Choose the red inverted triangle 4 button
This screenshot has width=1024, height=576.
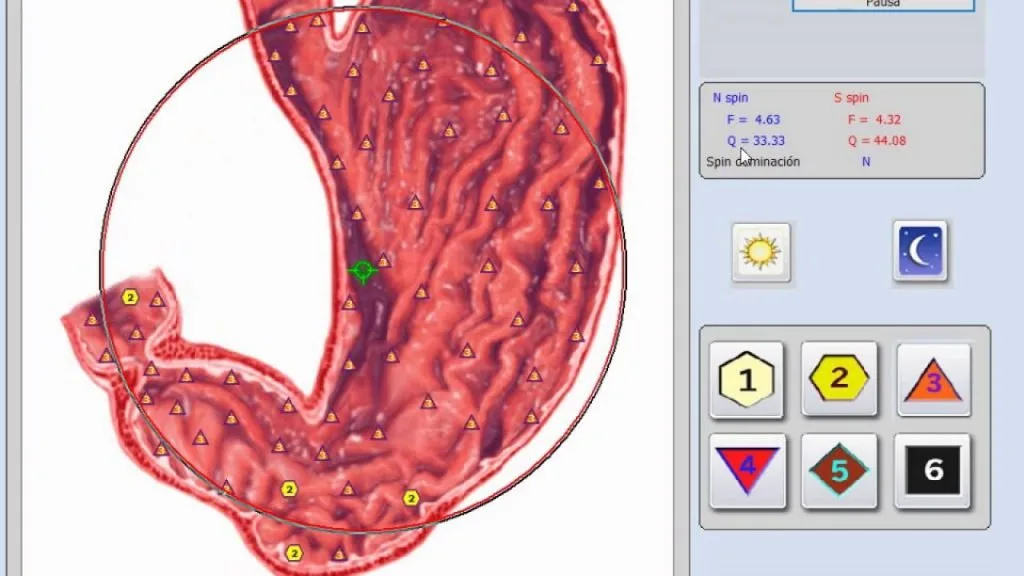click(748, 471)
